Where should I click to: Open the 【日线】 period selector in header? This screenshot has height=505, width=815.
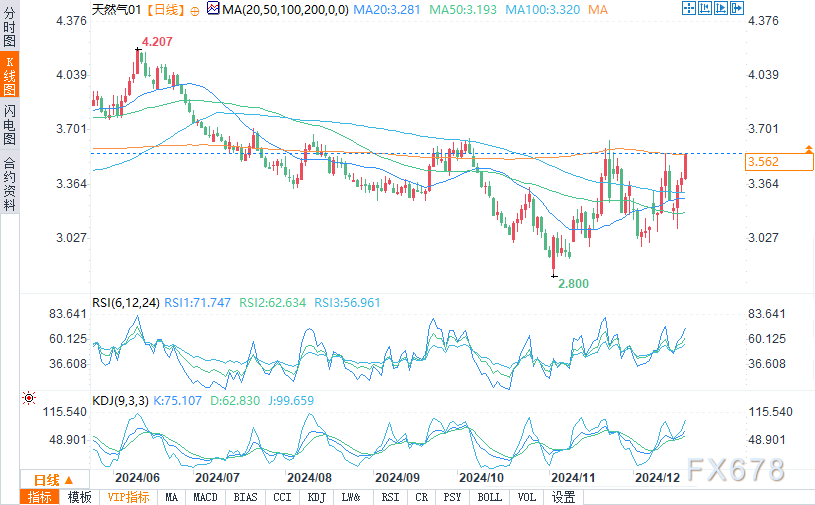coord(165,10)
